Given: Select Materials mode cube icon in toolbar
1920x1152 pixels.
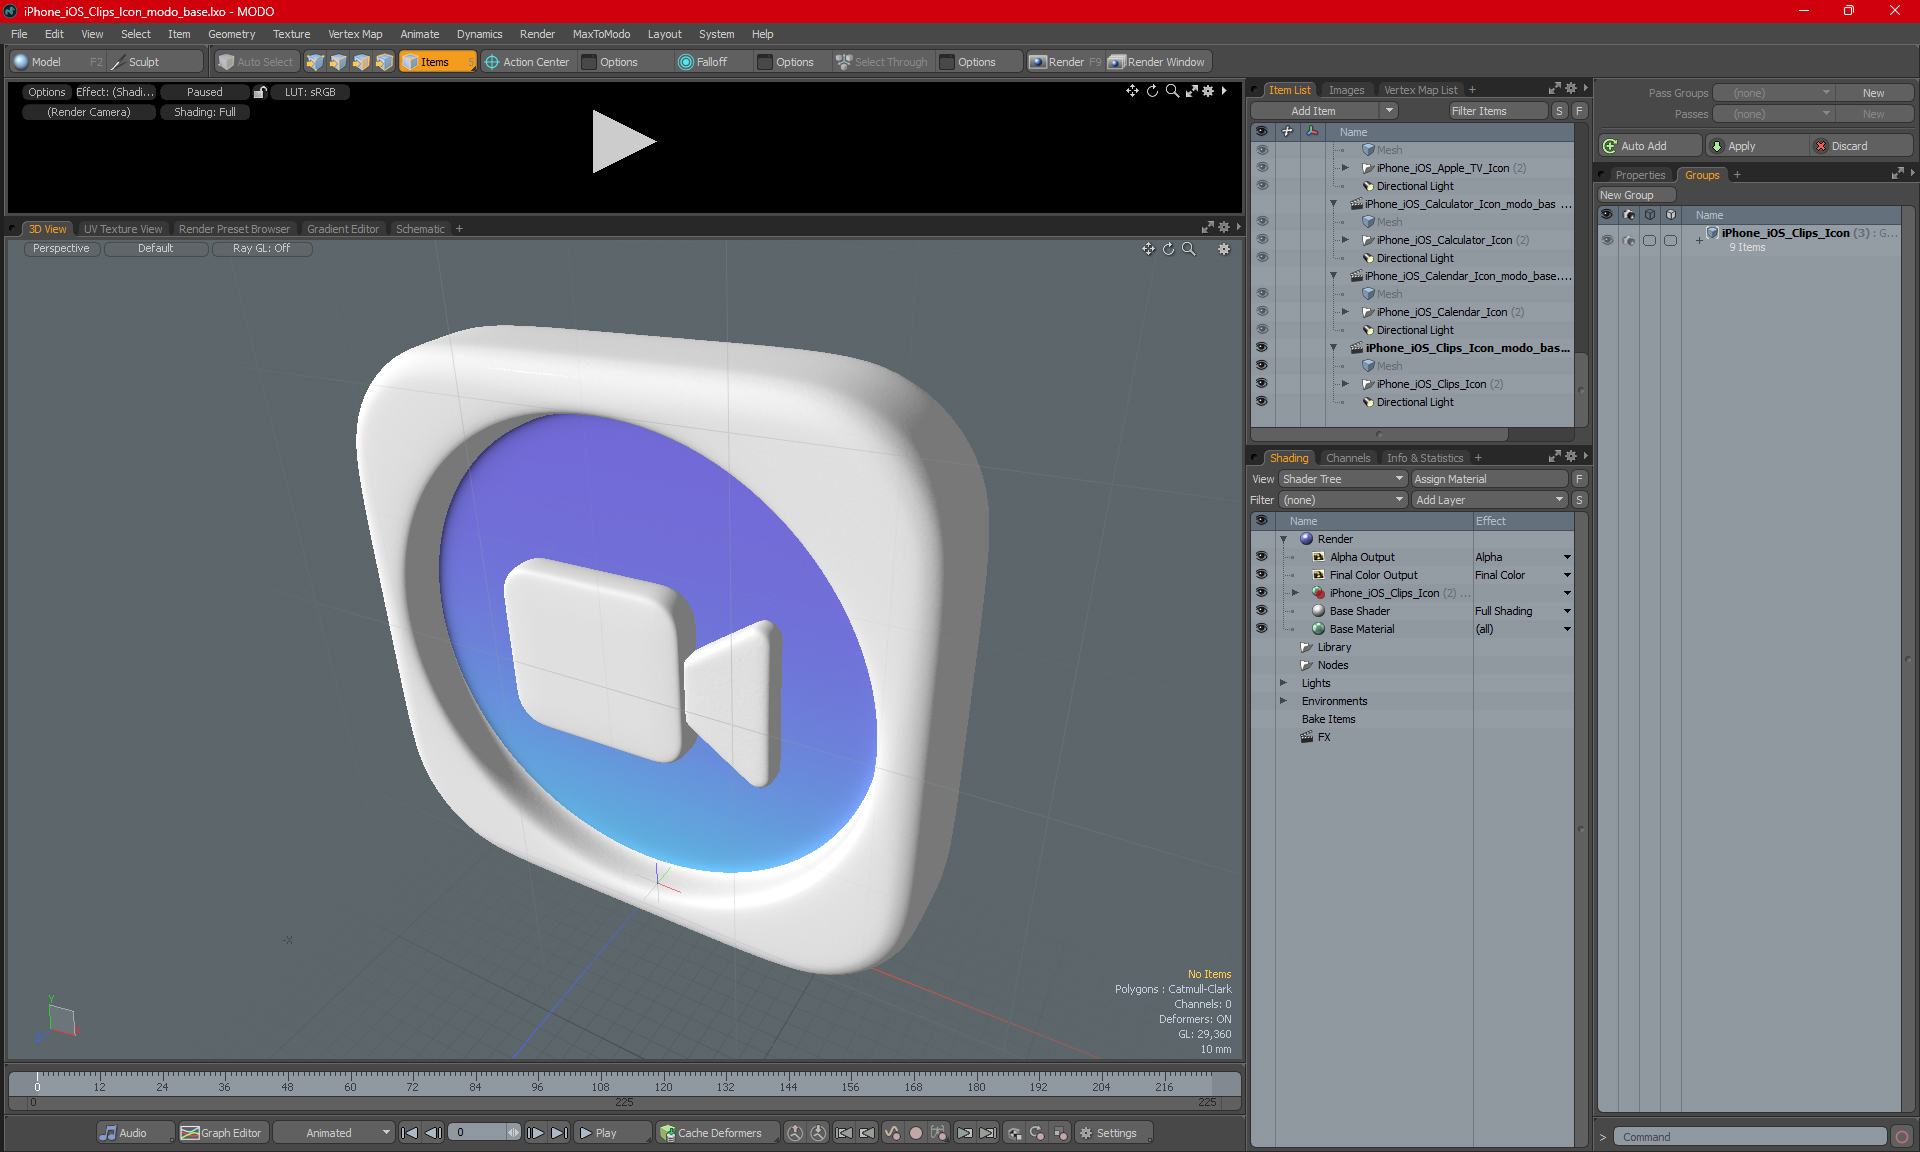Looking at the screenshot, I should pyautogui.click(x=384, y=62).
